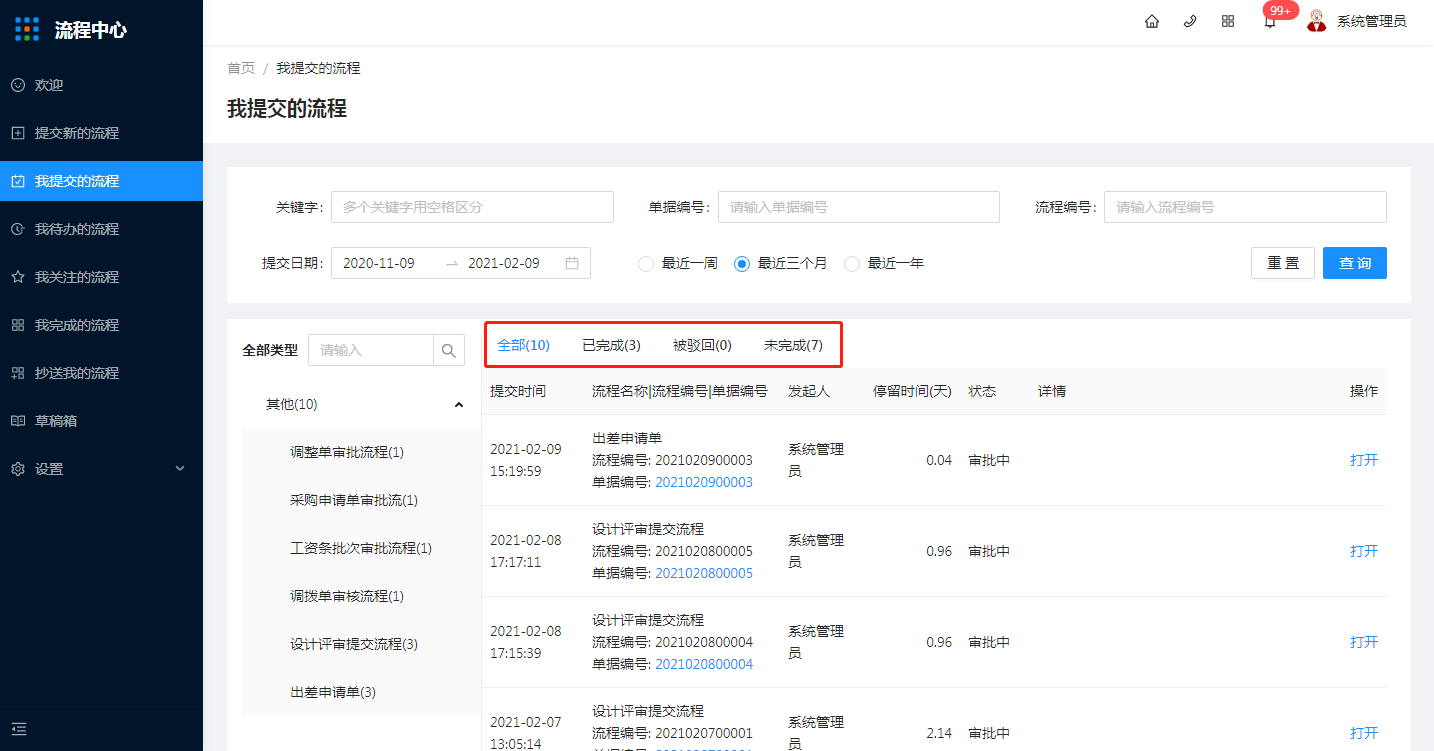Select 工资条批次审批流程(1) category
The image size is (1434, 751).
361,548
